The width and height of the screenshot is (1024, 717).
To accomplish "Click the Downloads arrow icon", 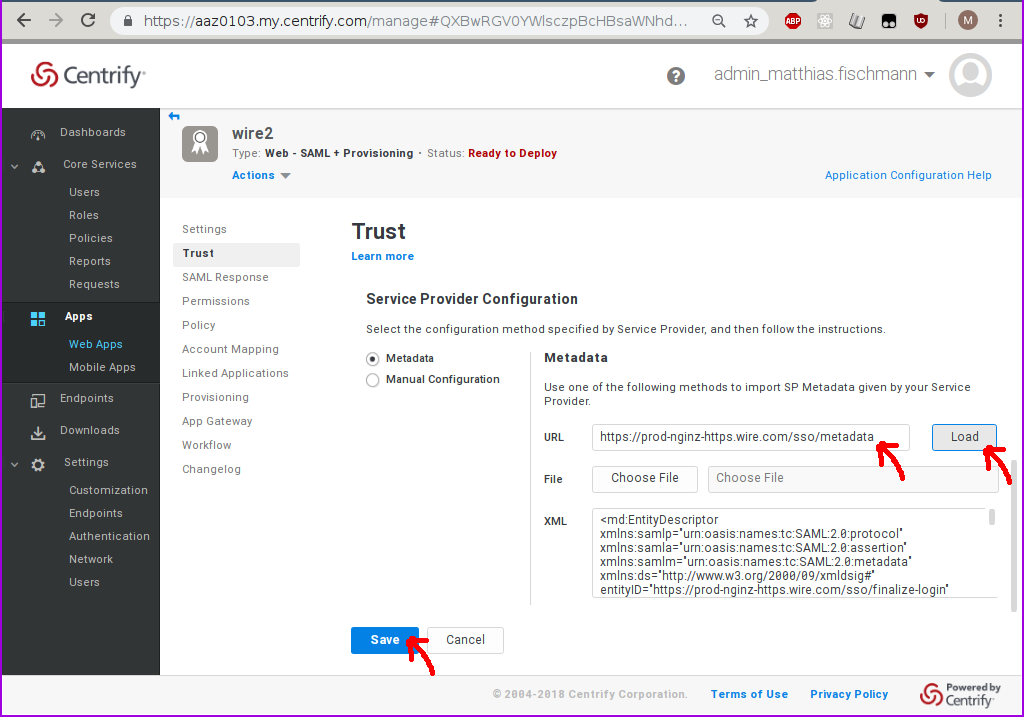I will [38, 432].
